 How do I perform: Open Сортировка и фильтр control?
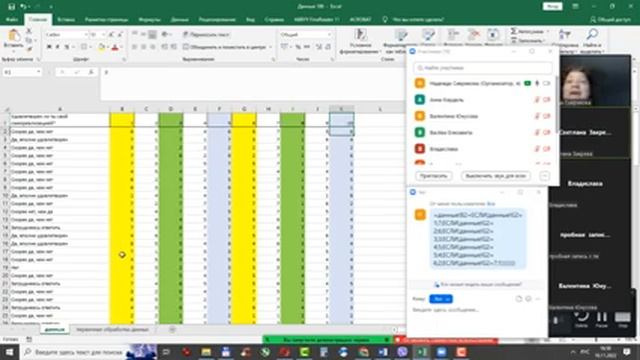point(565,40)
